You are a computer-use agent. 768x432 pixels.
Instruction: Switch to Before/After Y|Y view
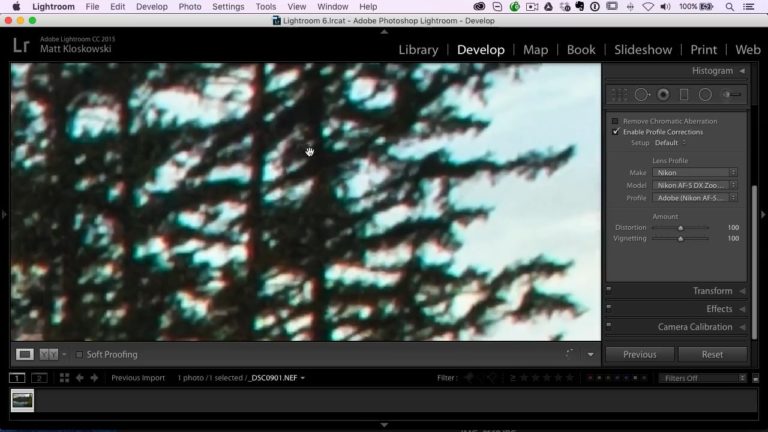coord(48,354)
